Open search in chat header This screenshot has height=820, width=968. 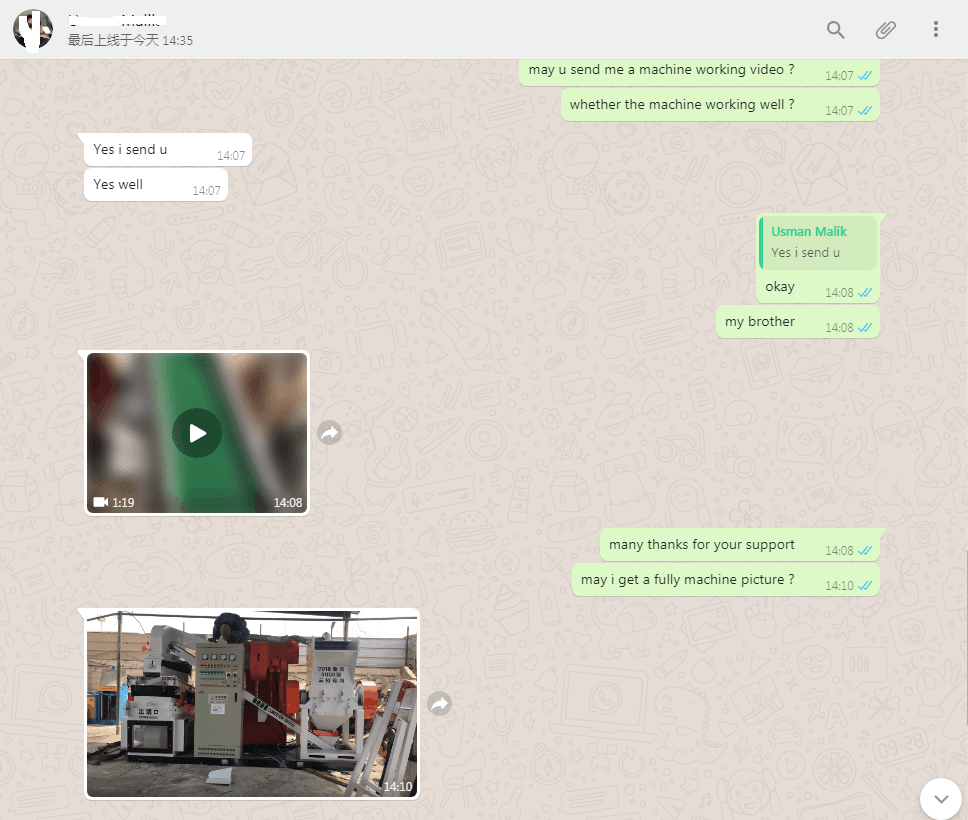click(835, 30)
